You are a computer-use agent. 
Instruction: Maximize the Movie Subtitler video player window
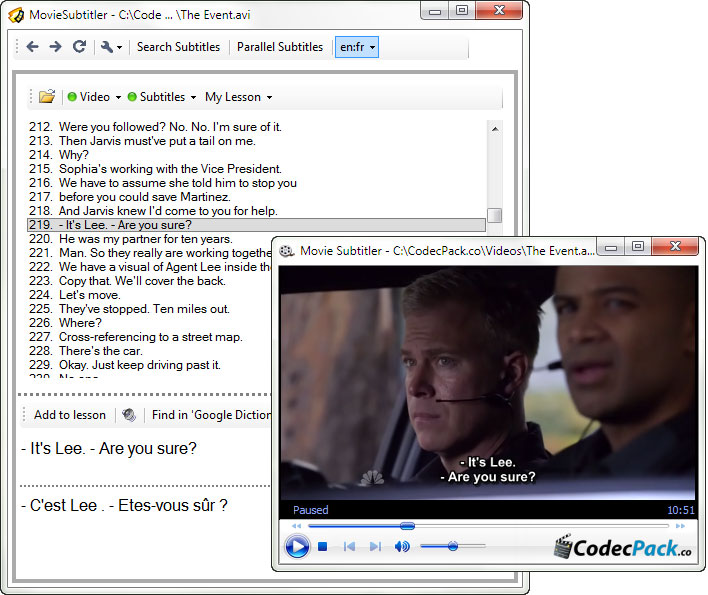pos(638,246)
